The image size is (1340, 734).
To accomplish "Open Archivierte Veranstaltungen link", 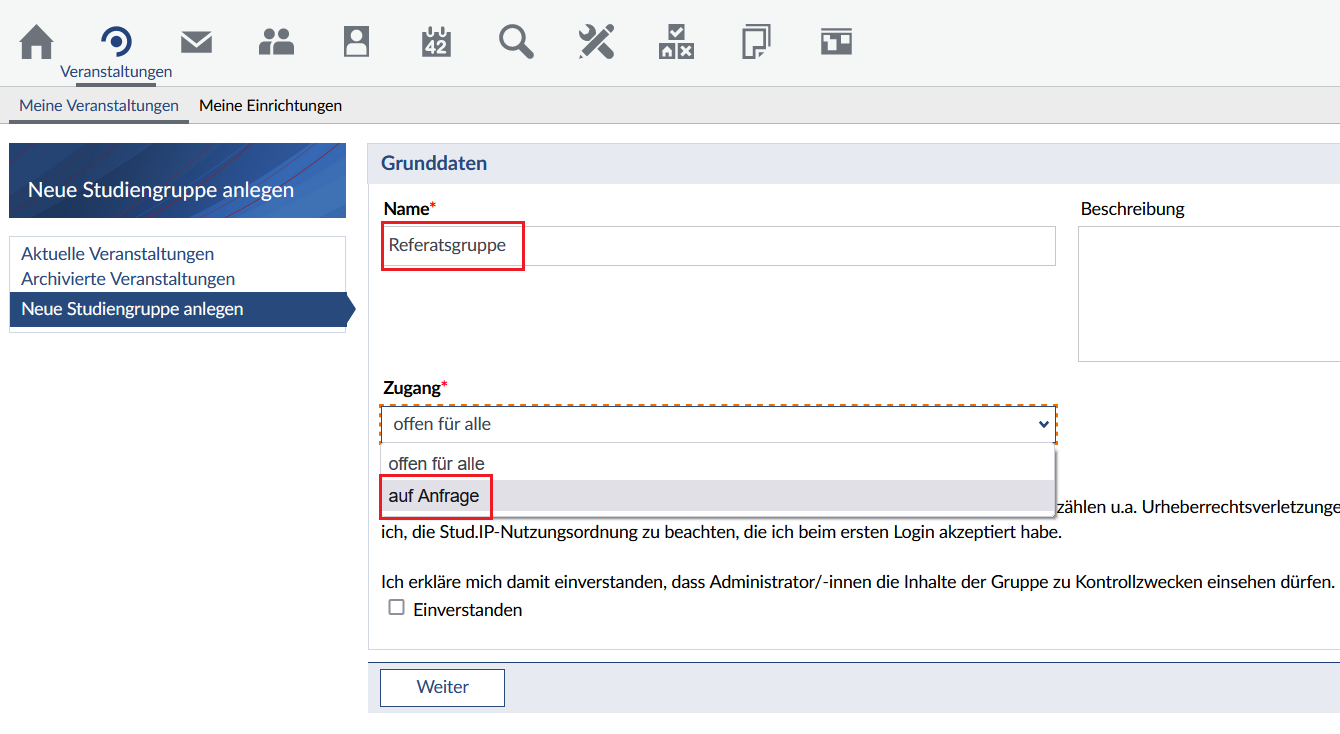I will coord(128,279).
